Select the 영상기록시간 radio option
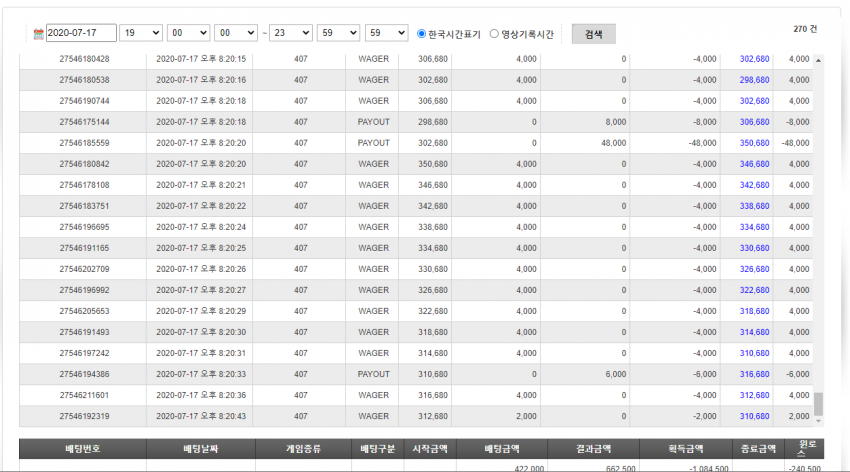The image size is (850, 472). pos(494,34)
